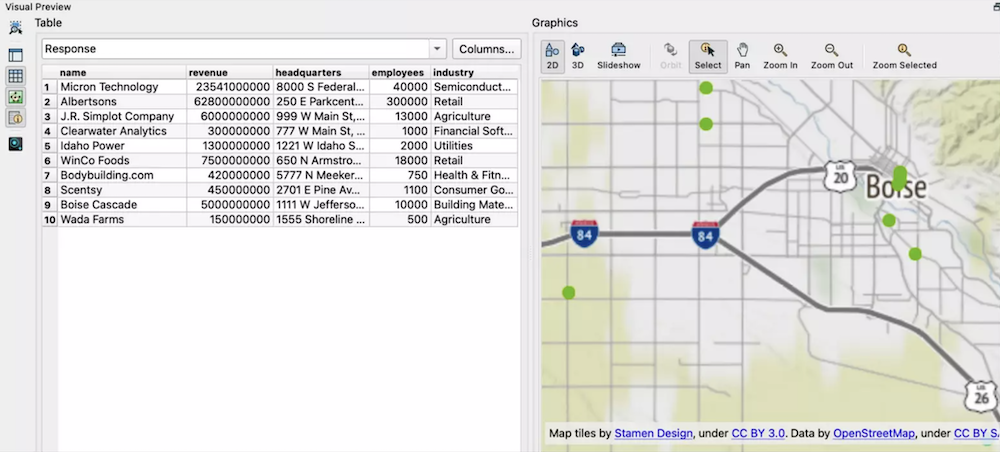Zoom to selected features
The image size is (1000, 452).
tap(904, 55)
